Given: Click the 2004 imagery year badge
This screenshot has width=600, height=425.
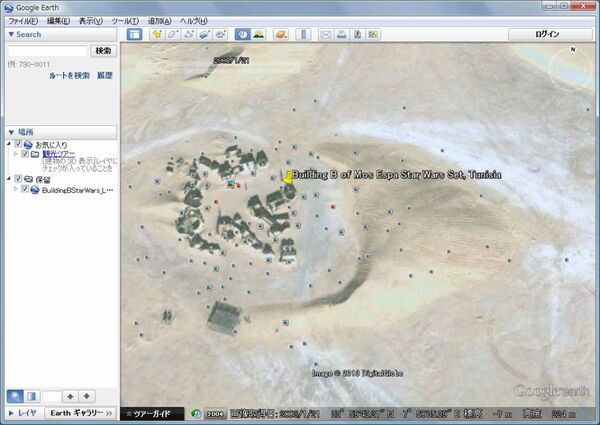Looking at the screenshot, I should [215, 414].
